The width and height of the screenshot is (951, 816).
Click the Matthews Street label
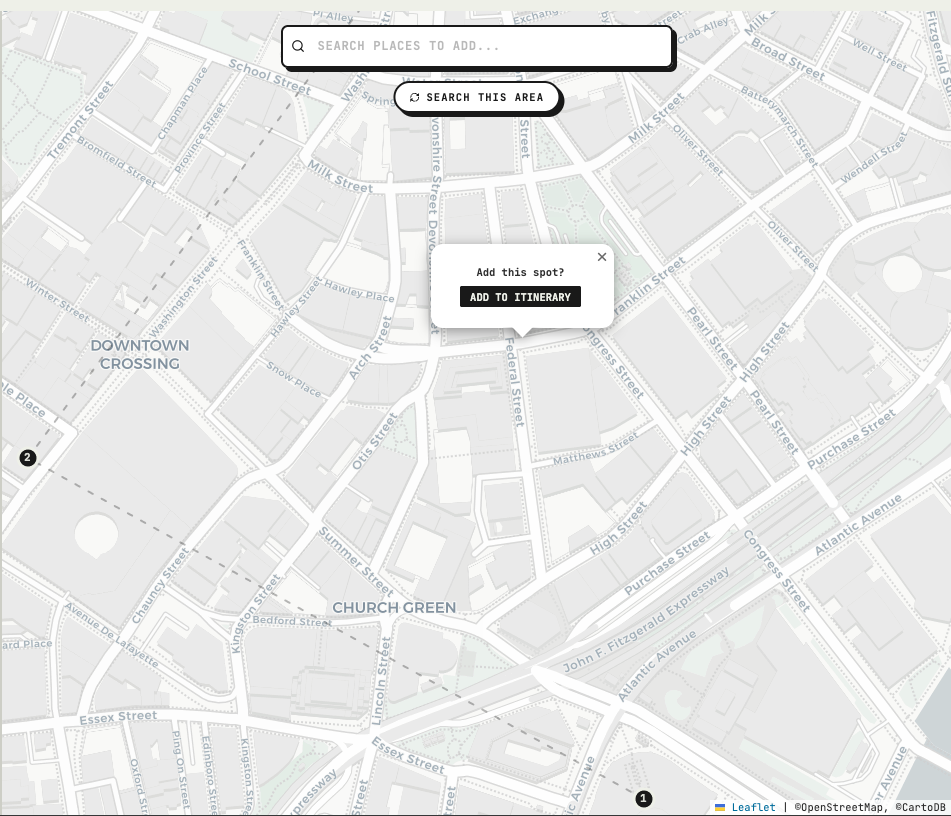pyautogui.click(x=596, y=449)
